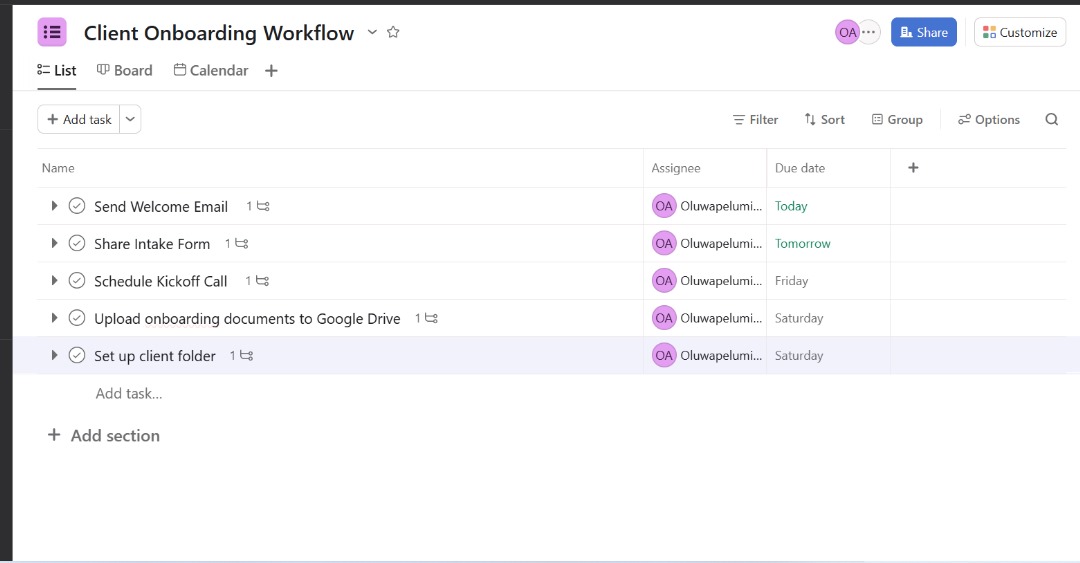The width and height of the screenshot is (1080, 563).
Task: Click assignee avatar for Set up client folder
Action: click(664, 356)
